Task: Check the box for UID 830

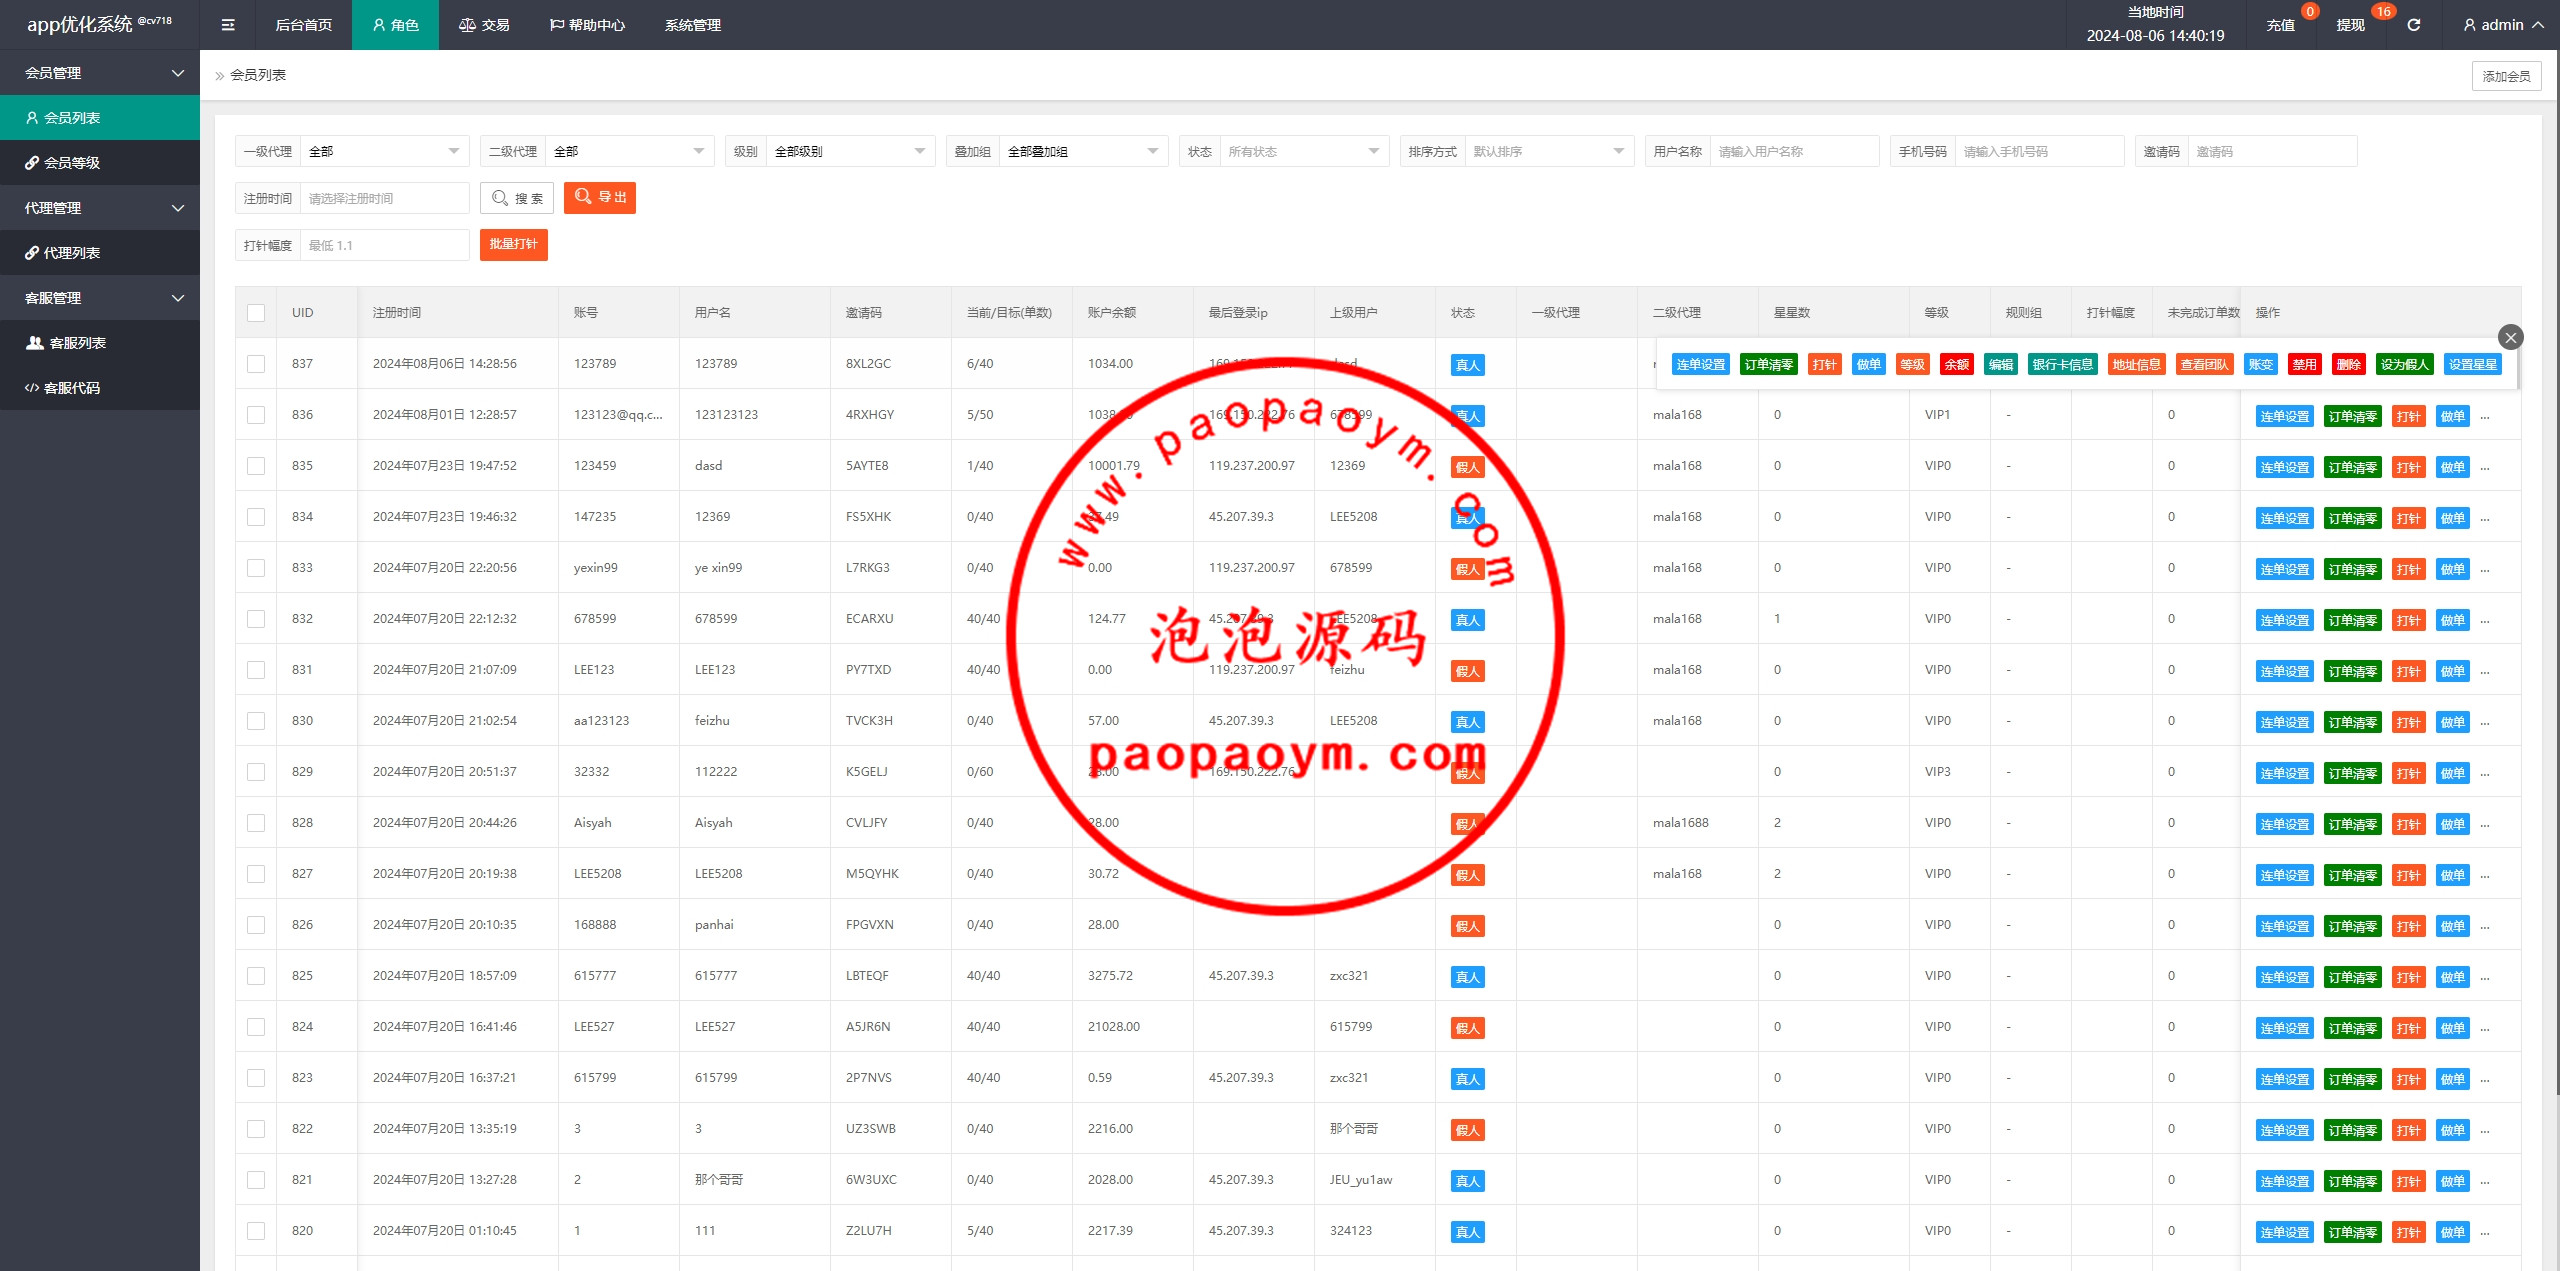Action: click(256, 721)
